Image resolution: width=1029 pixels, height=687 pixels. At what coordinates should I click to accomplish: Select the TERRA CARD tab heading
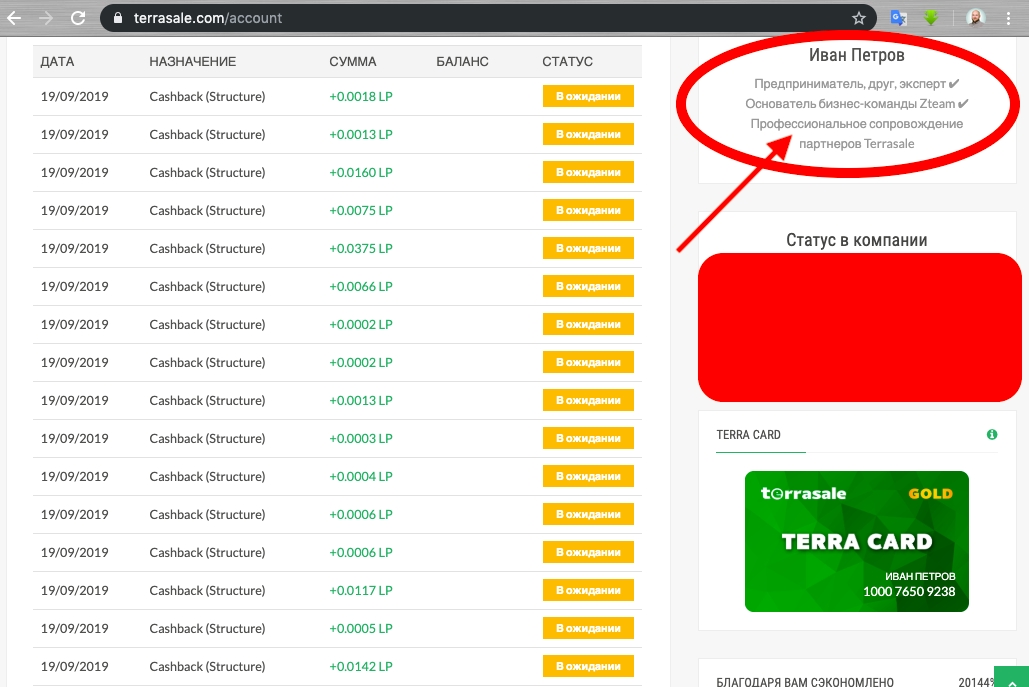(x=748, y=435)
